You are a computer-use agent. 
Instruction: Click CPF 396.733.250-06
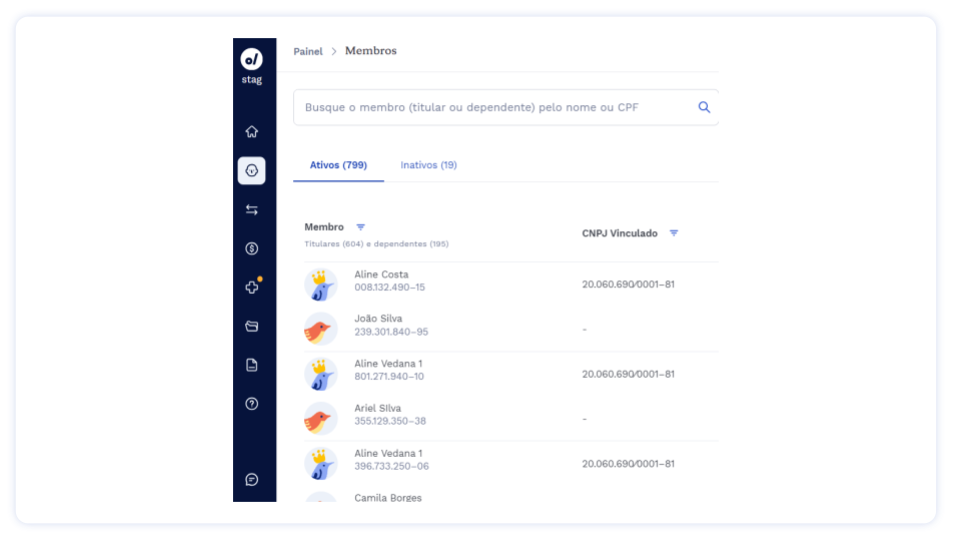click(392, 467)
